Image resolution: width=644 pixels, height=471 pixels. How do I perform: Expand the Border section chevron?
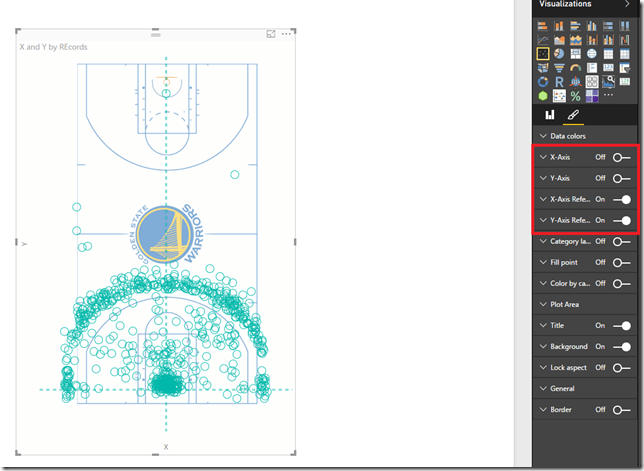point(543,409)
